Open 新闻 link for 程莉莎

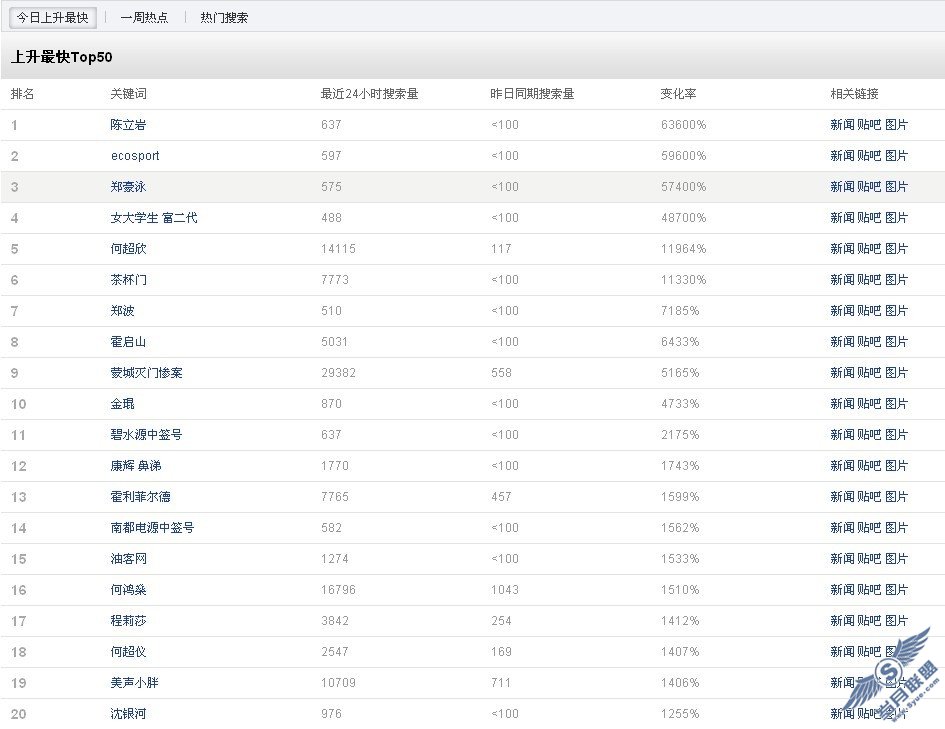click(x=842, y=621)
